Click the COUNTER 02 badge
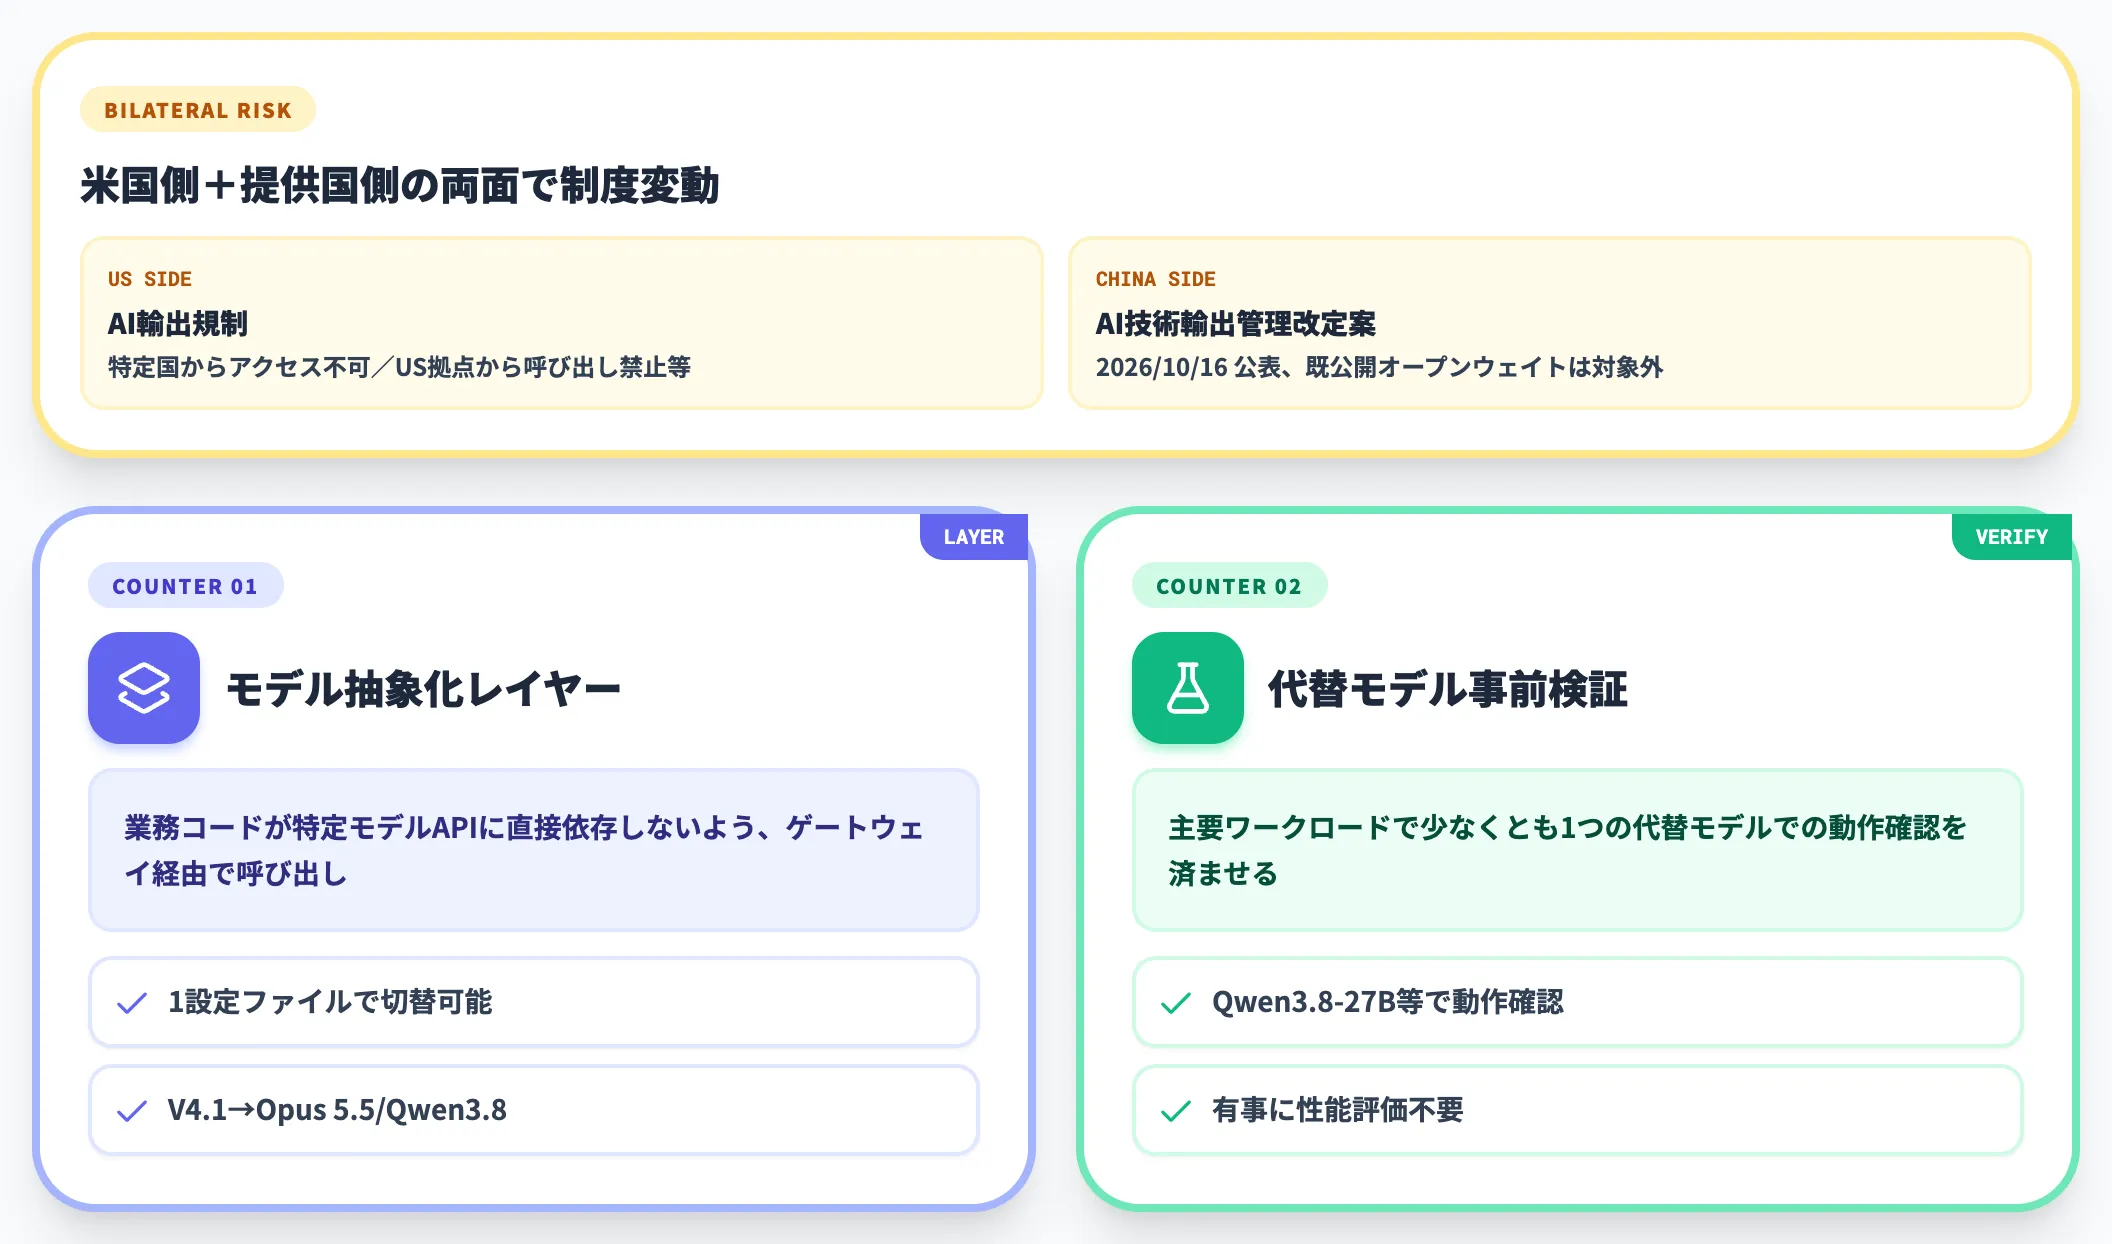 point(1229,586)
